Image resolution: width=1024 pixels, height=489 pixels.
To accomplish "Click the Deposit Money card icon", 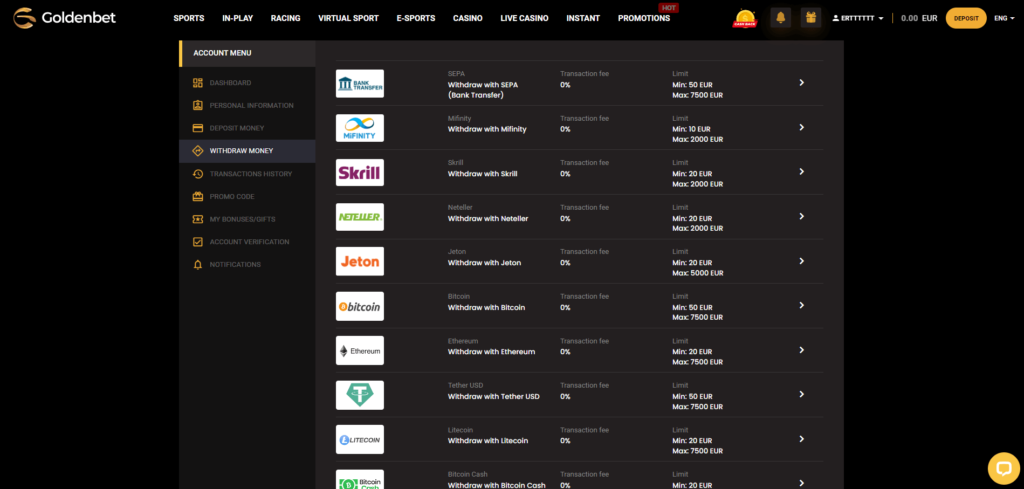I will (x=198, y=128).
